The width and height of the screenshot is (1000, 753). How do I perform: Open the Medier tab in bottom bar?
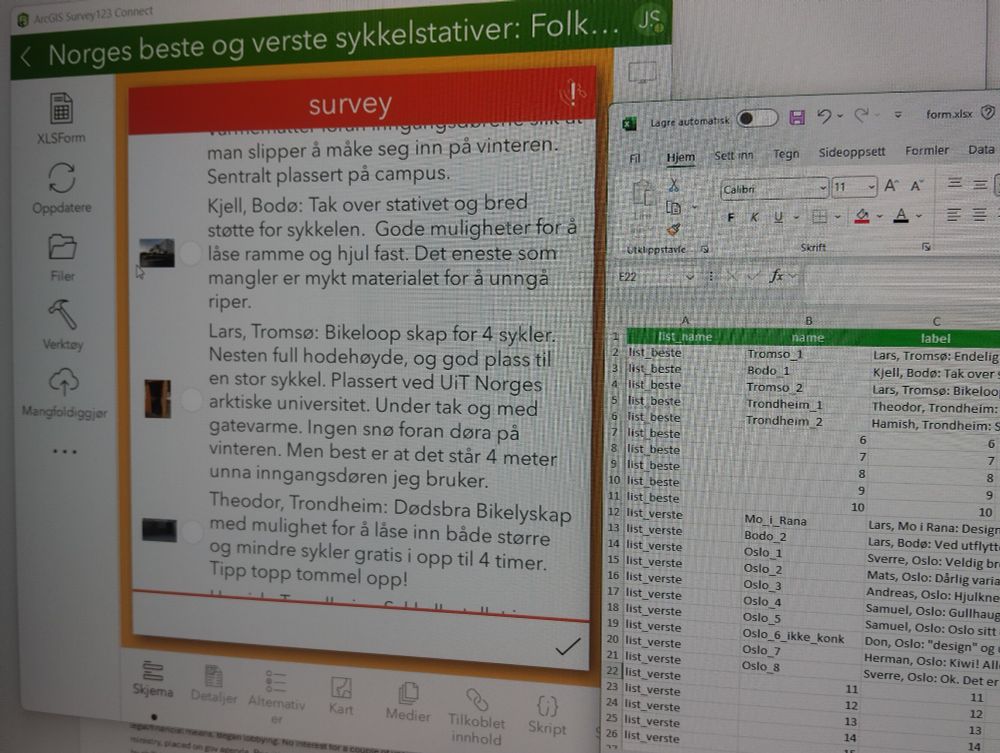(x=408, y=702)
